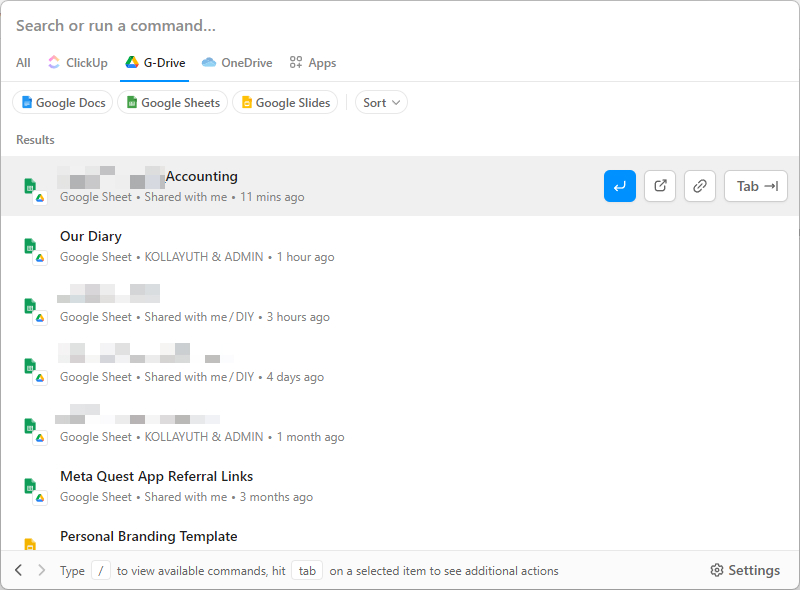Click sheet icon beside Meta Quest App Referral Links
Screen dimensions: 800x590
point(35,490)
